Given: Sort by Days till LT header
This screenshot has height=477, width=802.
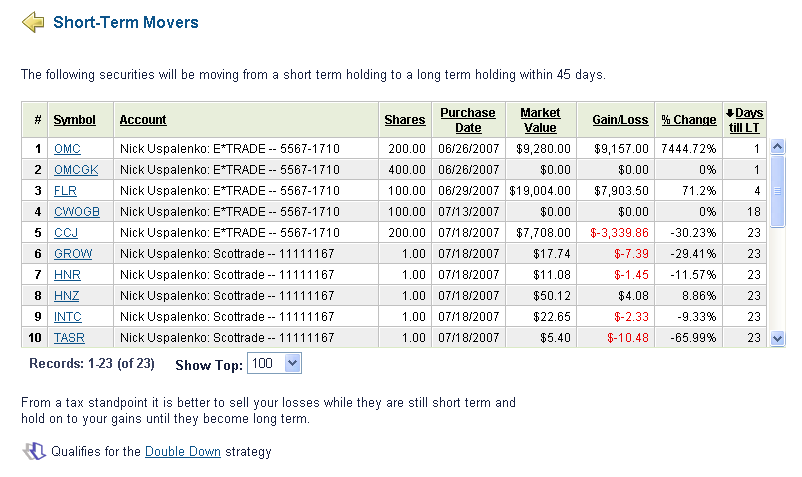Looking at the screenshot, I should point(745,120).
